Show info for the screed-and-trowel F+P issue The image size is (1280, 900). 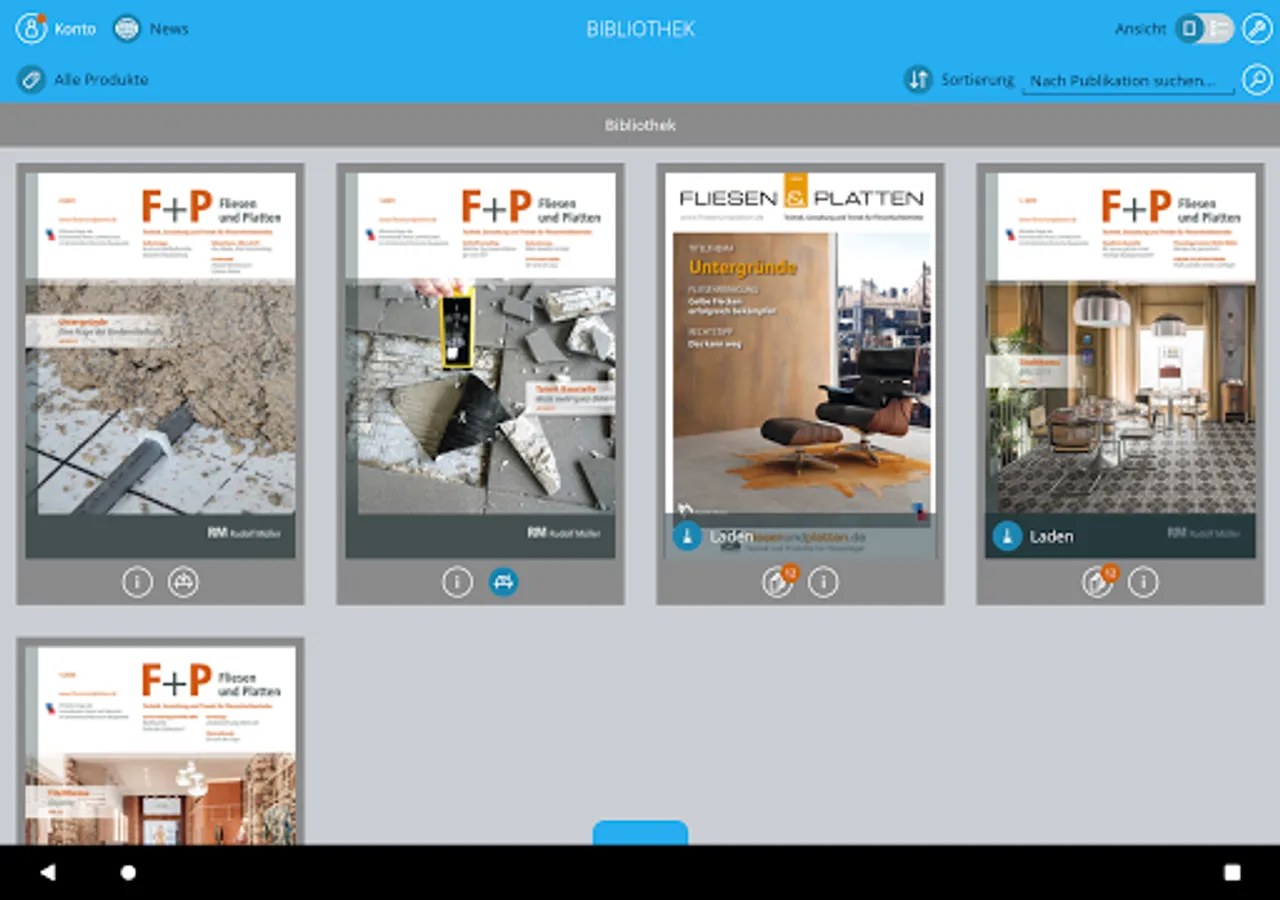coord(137,582)
